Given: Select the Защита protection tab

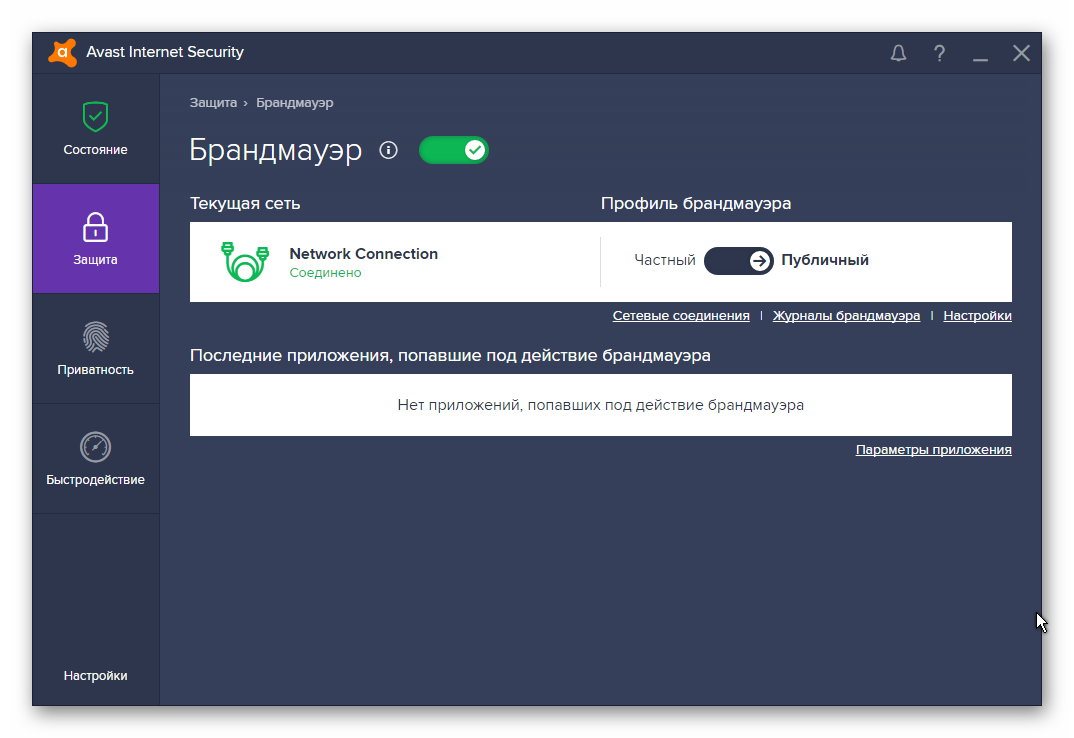Looking at the screenshot, I should pos(95,238).
